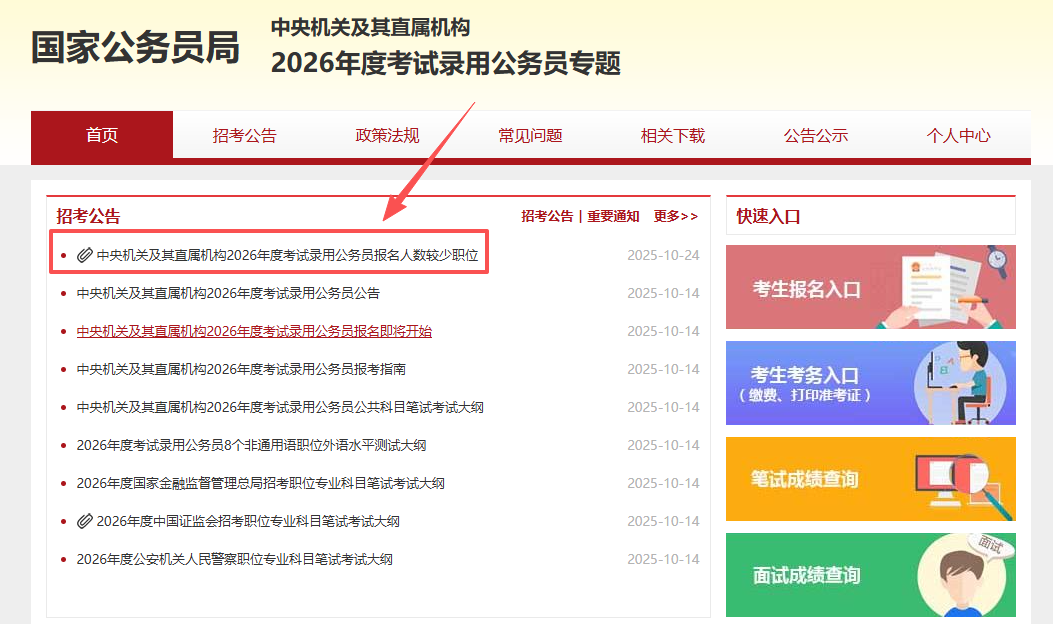1053x624 pixels.
Task: Go to 个人中心 in navigation
Action: pyautogui.click(x=959, y=136)
